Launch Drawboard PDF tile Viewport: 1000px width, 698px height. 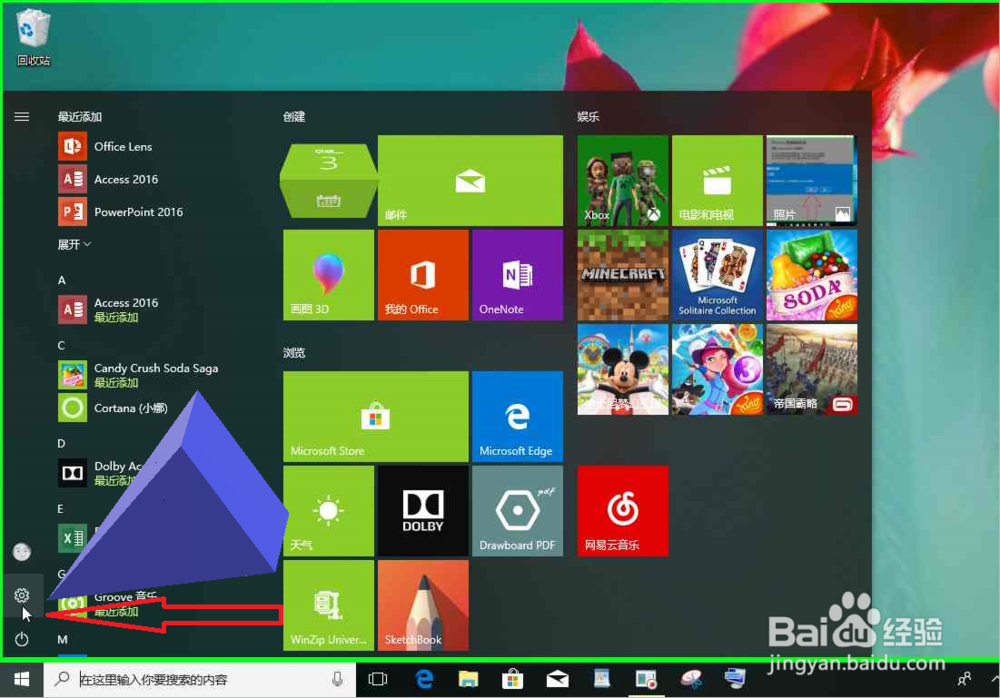coord(517,511)
